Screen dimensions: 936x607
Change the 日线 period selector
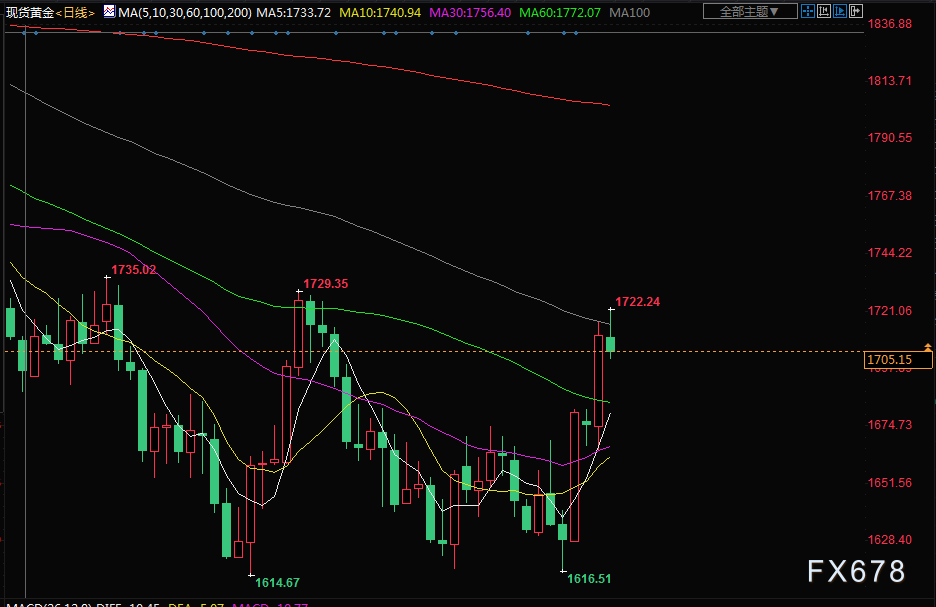pos(76,13)
